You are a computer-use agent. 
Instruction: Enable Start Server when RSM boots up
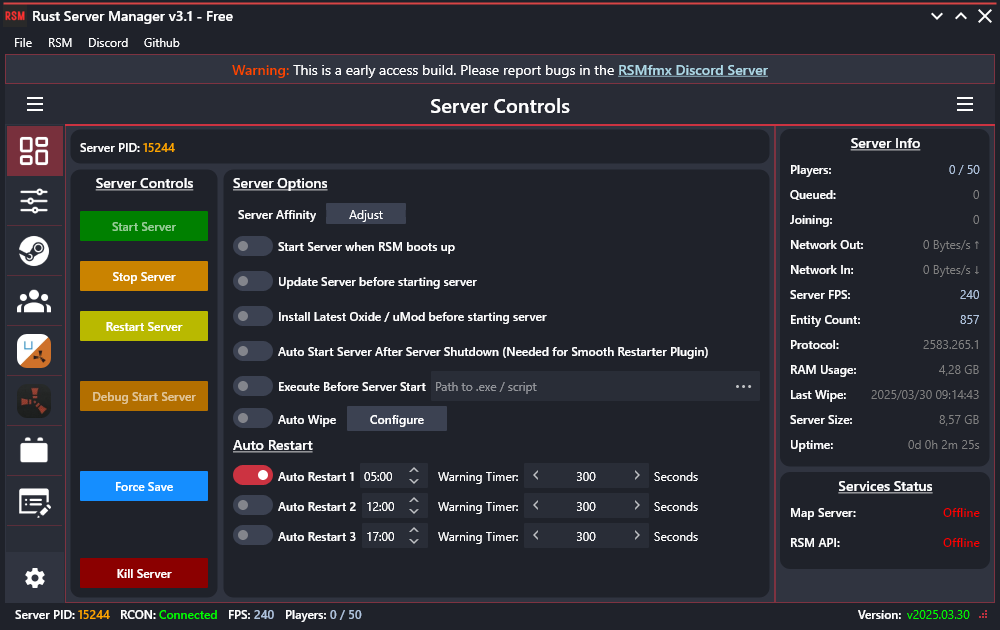[253, 246]
